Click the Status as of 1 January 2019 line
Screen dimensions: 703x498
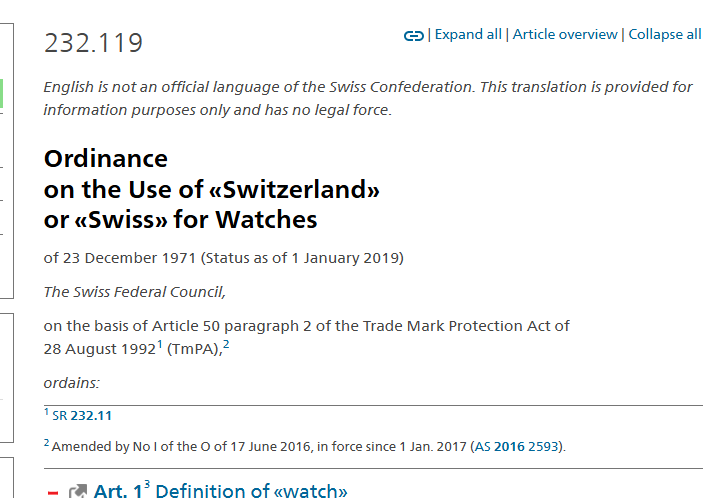224,258
